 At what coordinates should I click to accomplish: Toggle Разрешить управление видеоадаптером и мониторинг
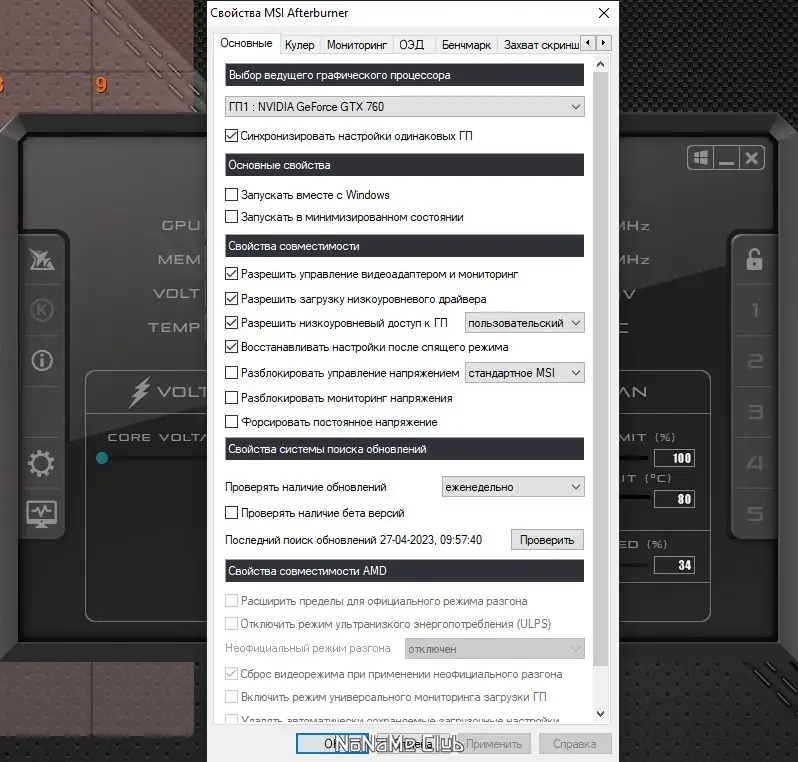tap(232, 274)
